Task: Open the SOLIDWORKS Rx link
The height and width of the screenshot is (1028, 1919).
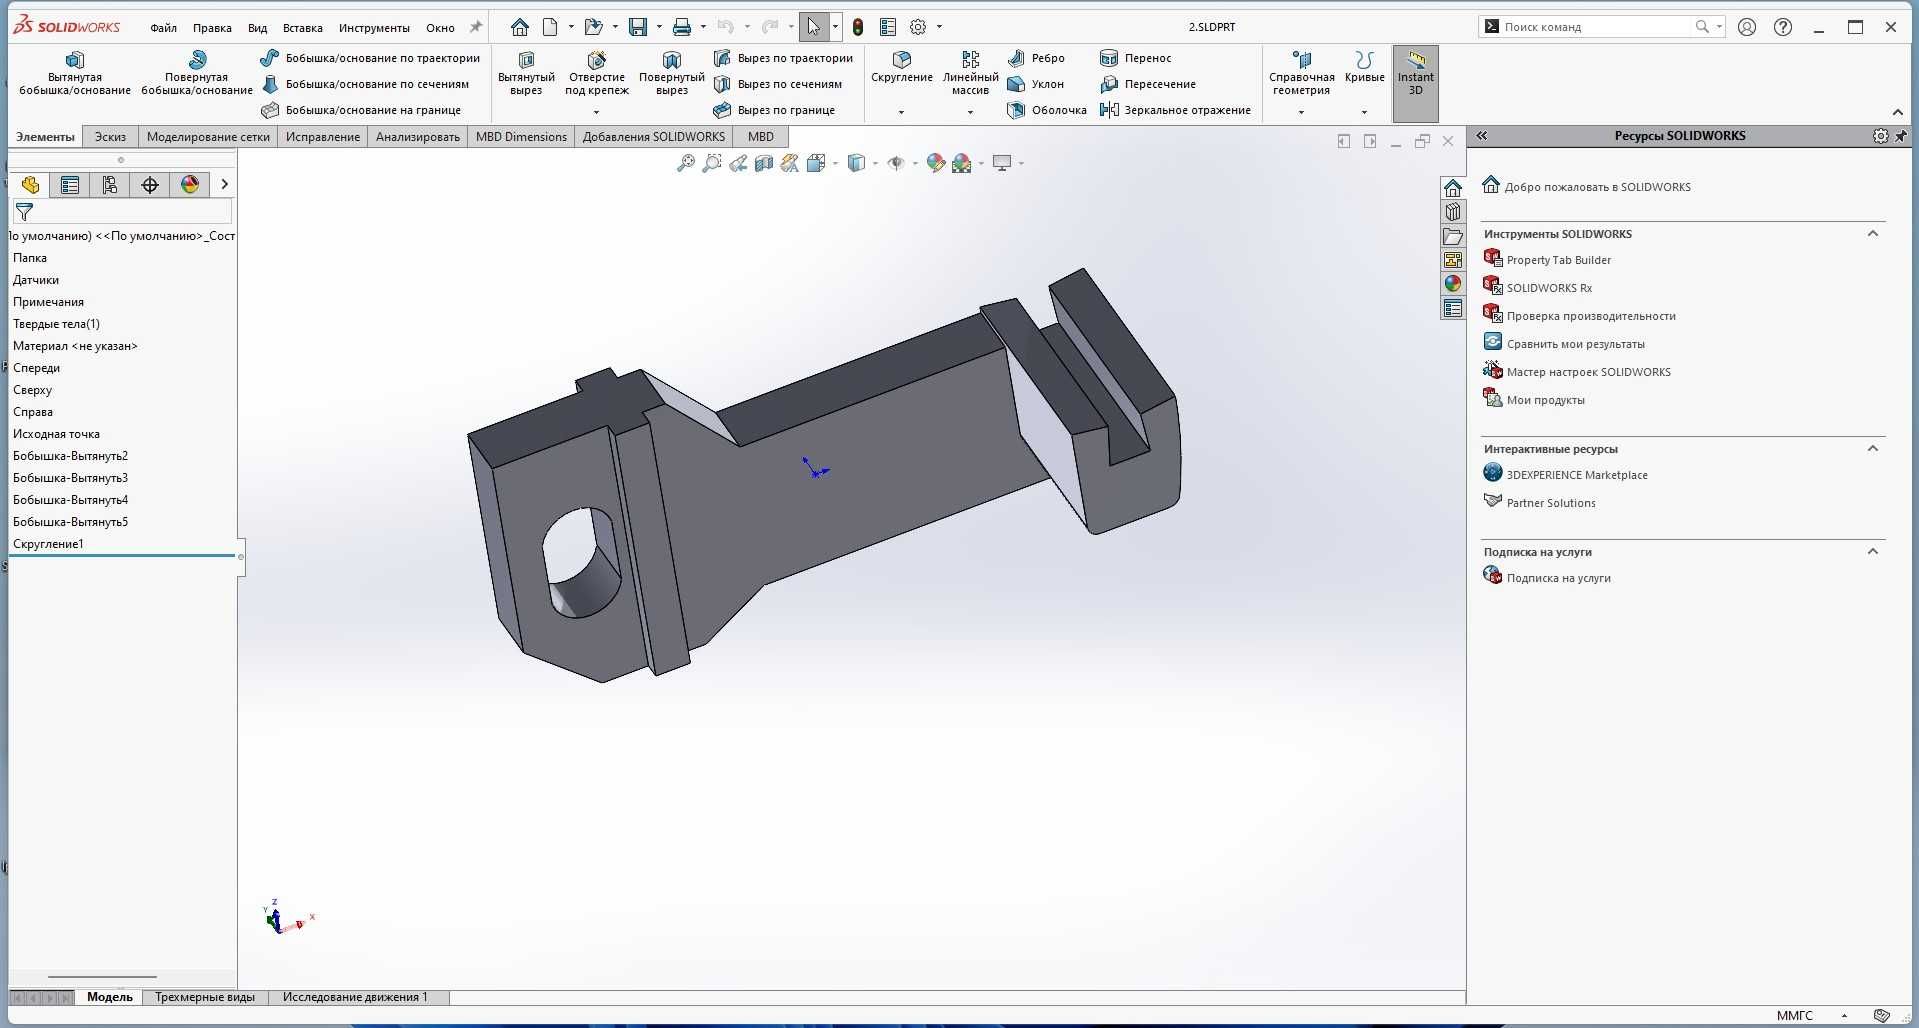Action: 1549,288
